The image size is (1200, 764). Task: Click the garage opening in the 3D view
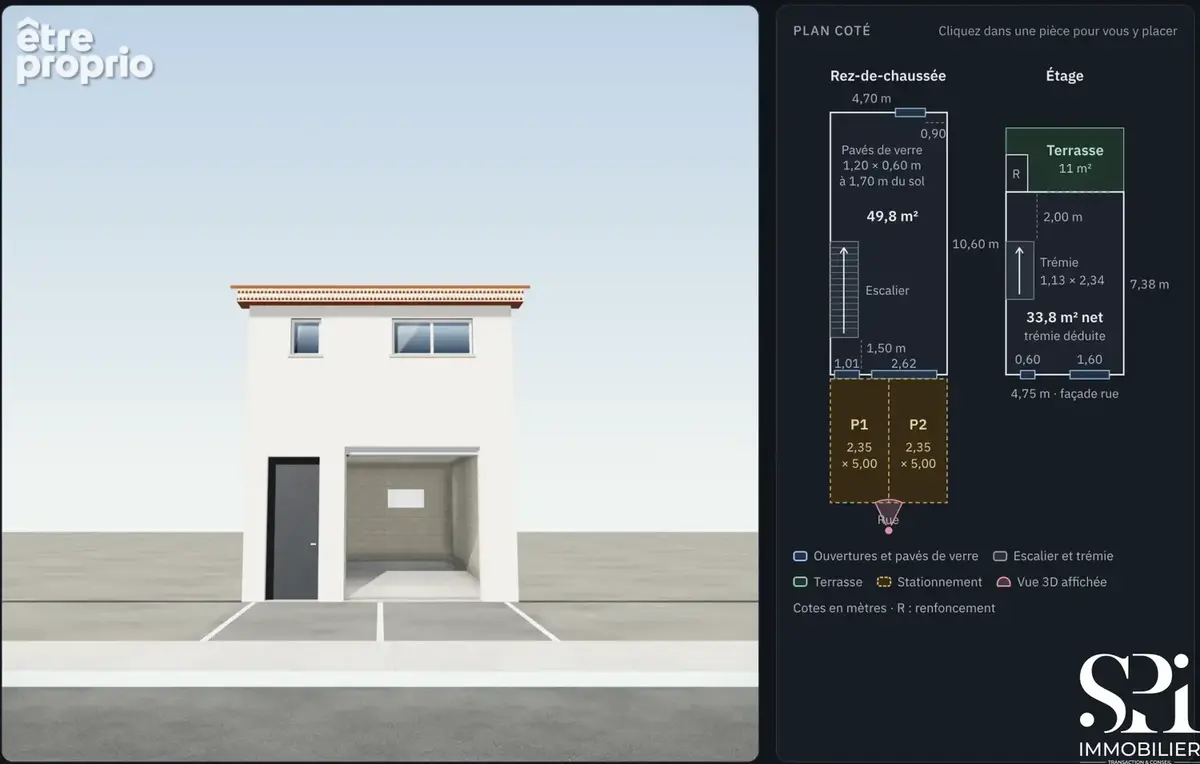[x=412, y=524]
